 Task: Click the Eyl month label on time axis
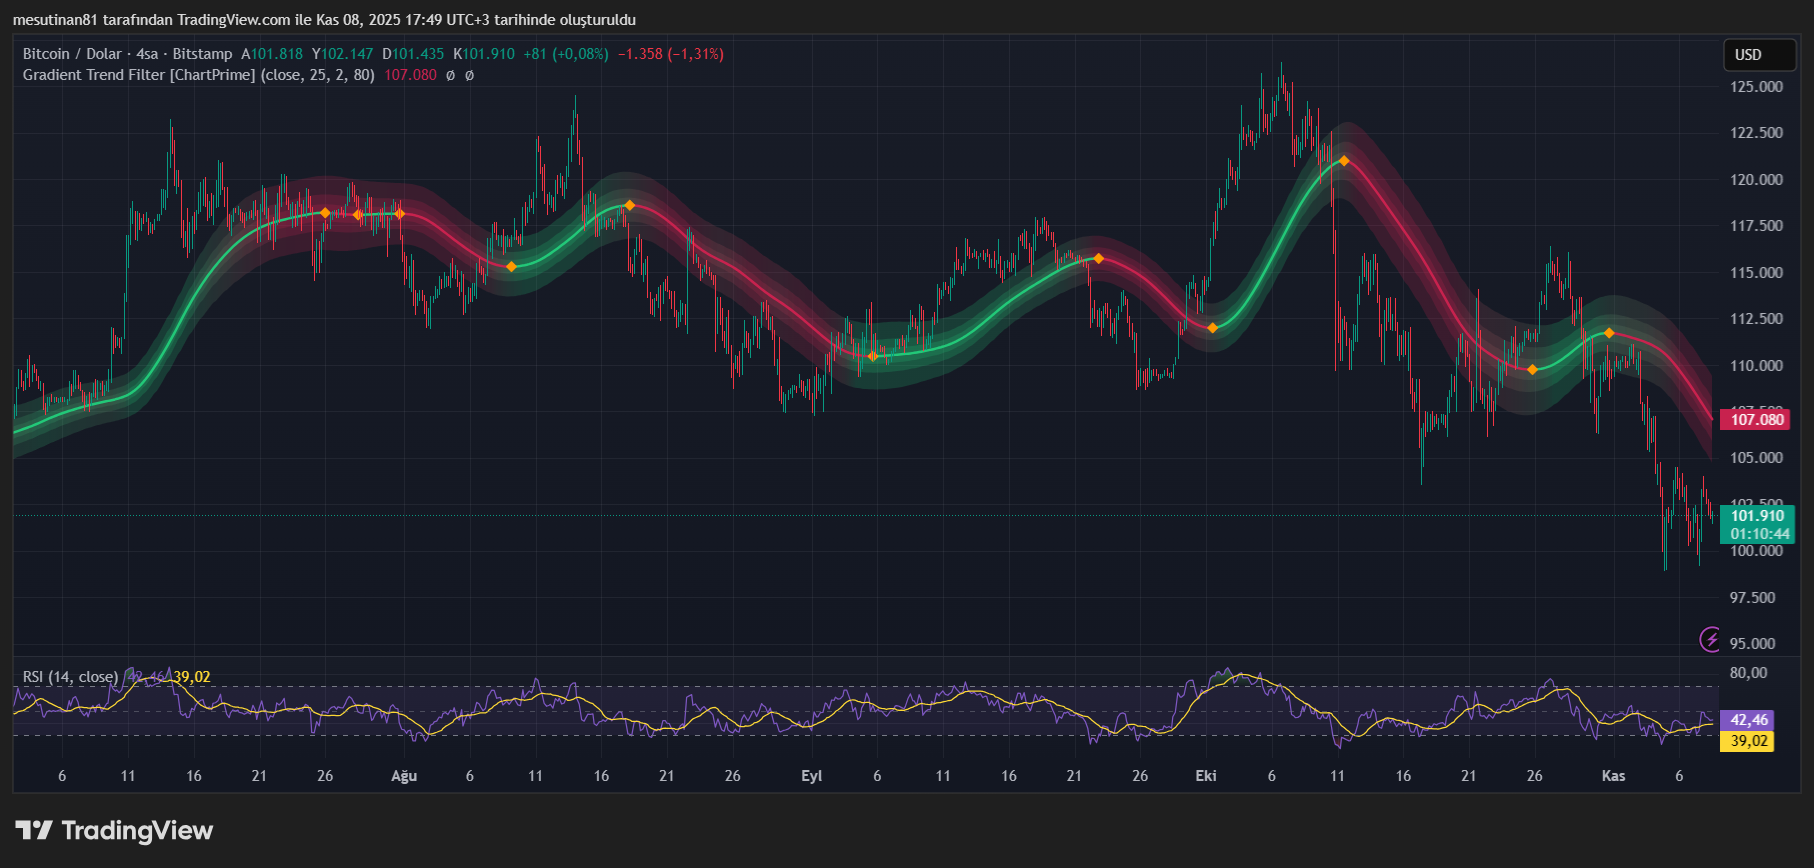pos(811,776)
